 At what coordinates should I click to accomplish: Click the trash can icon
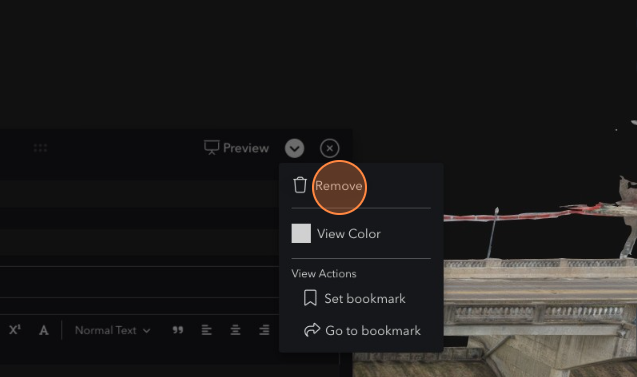300,185
